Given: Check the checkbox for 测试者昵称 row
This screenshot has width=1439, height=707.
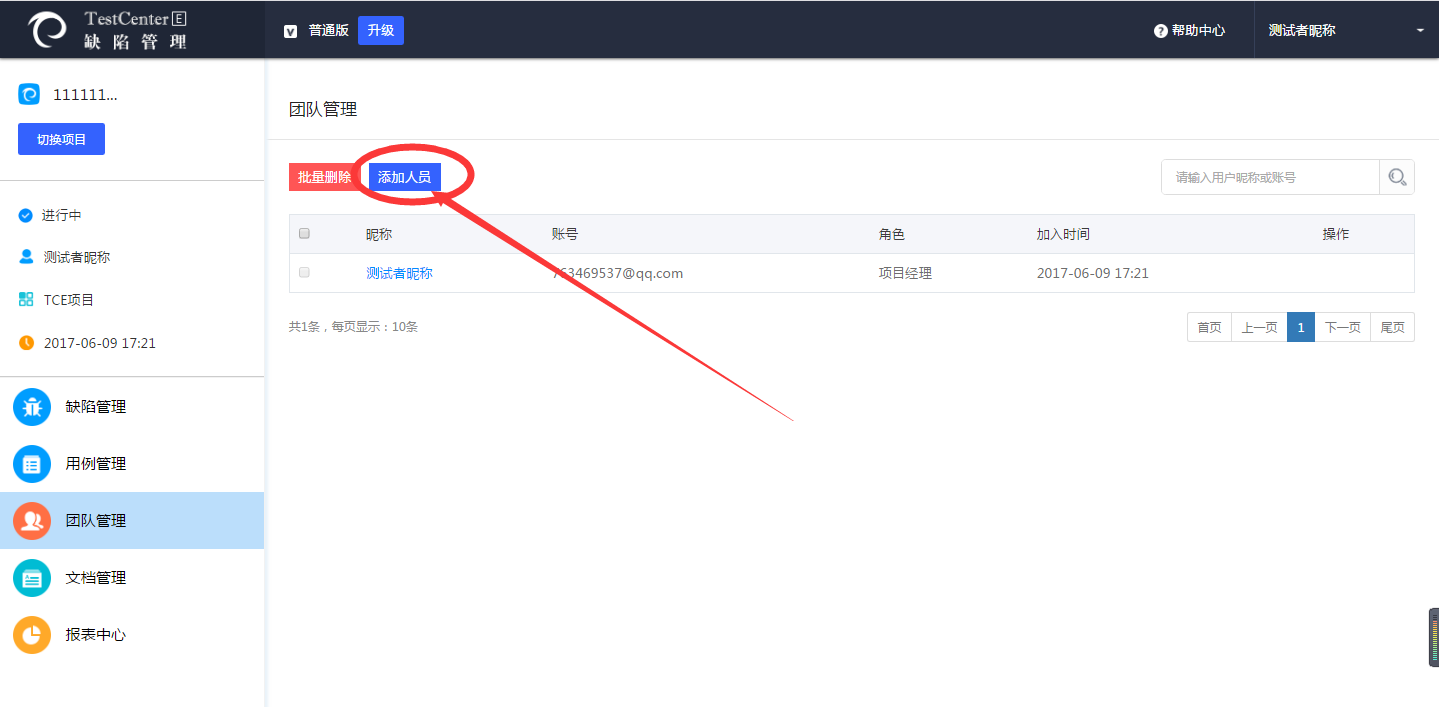Looking at the screenshot, I should 305,272.
